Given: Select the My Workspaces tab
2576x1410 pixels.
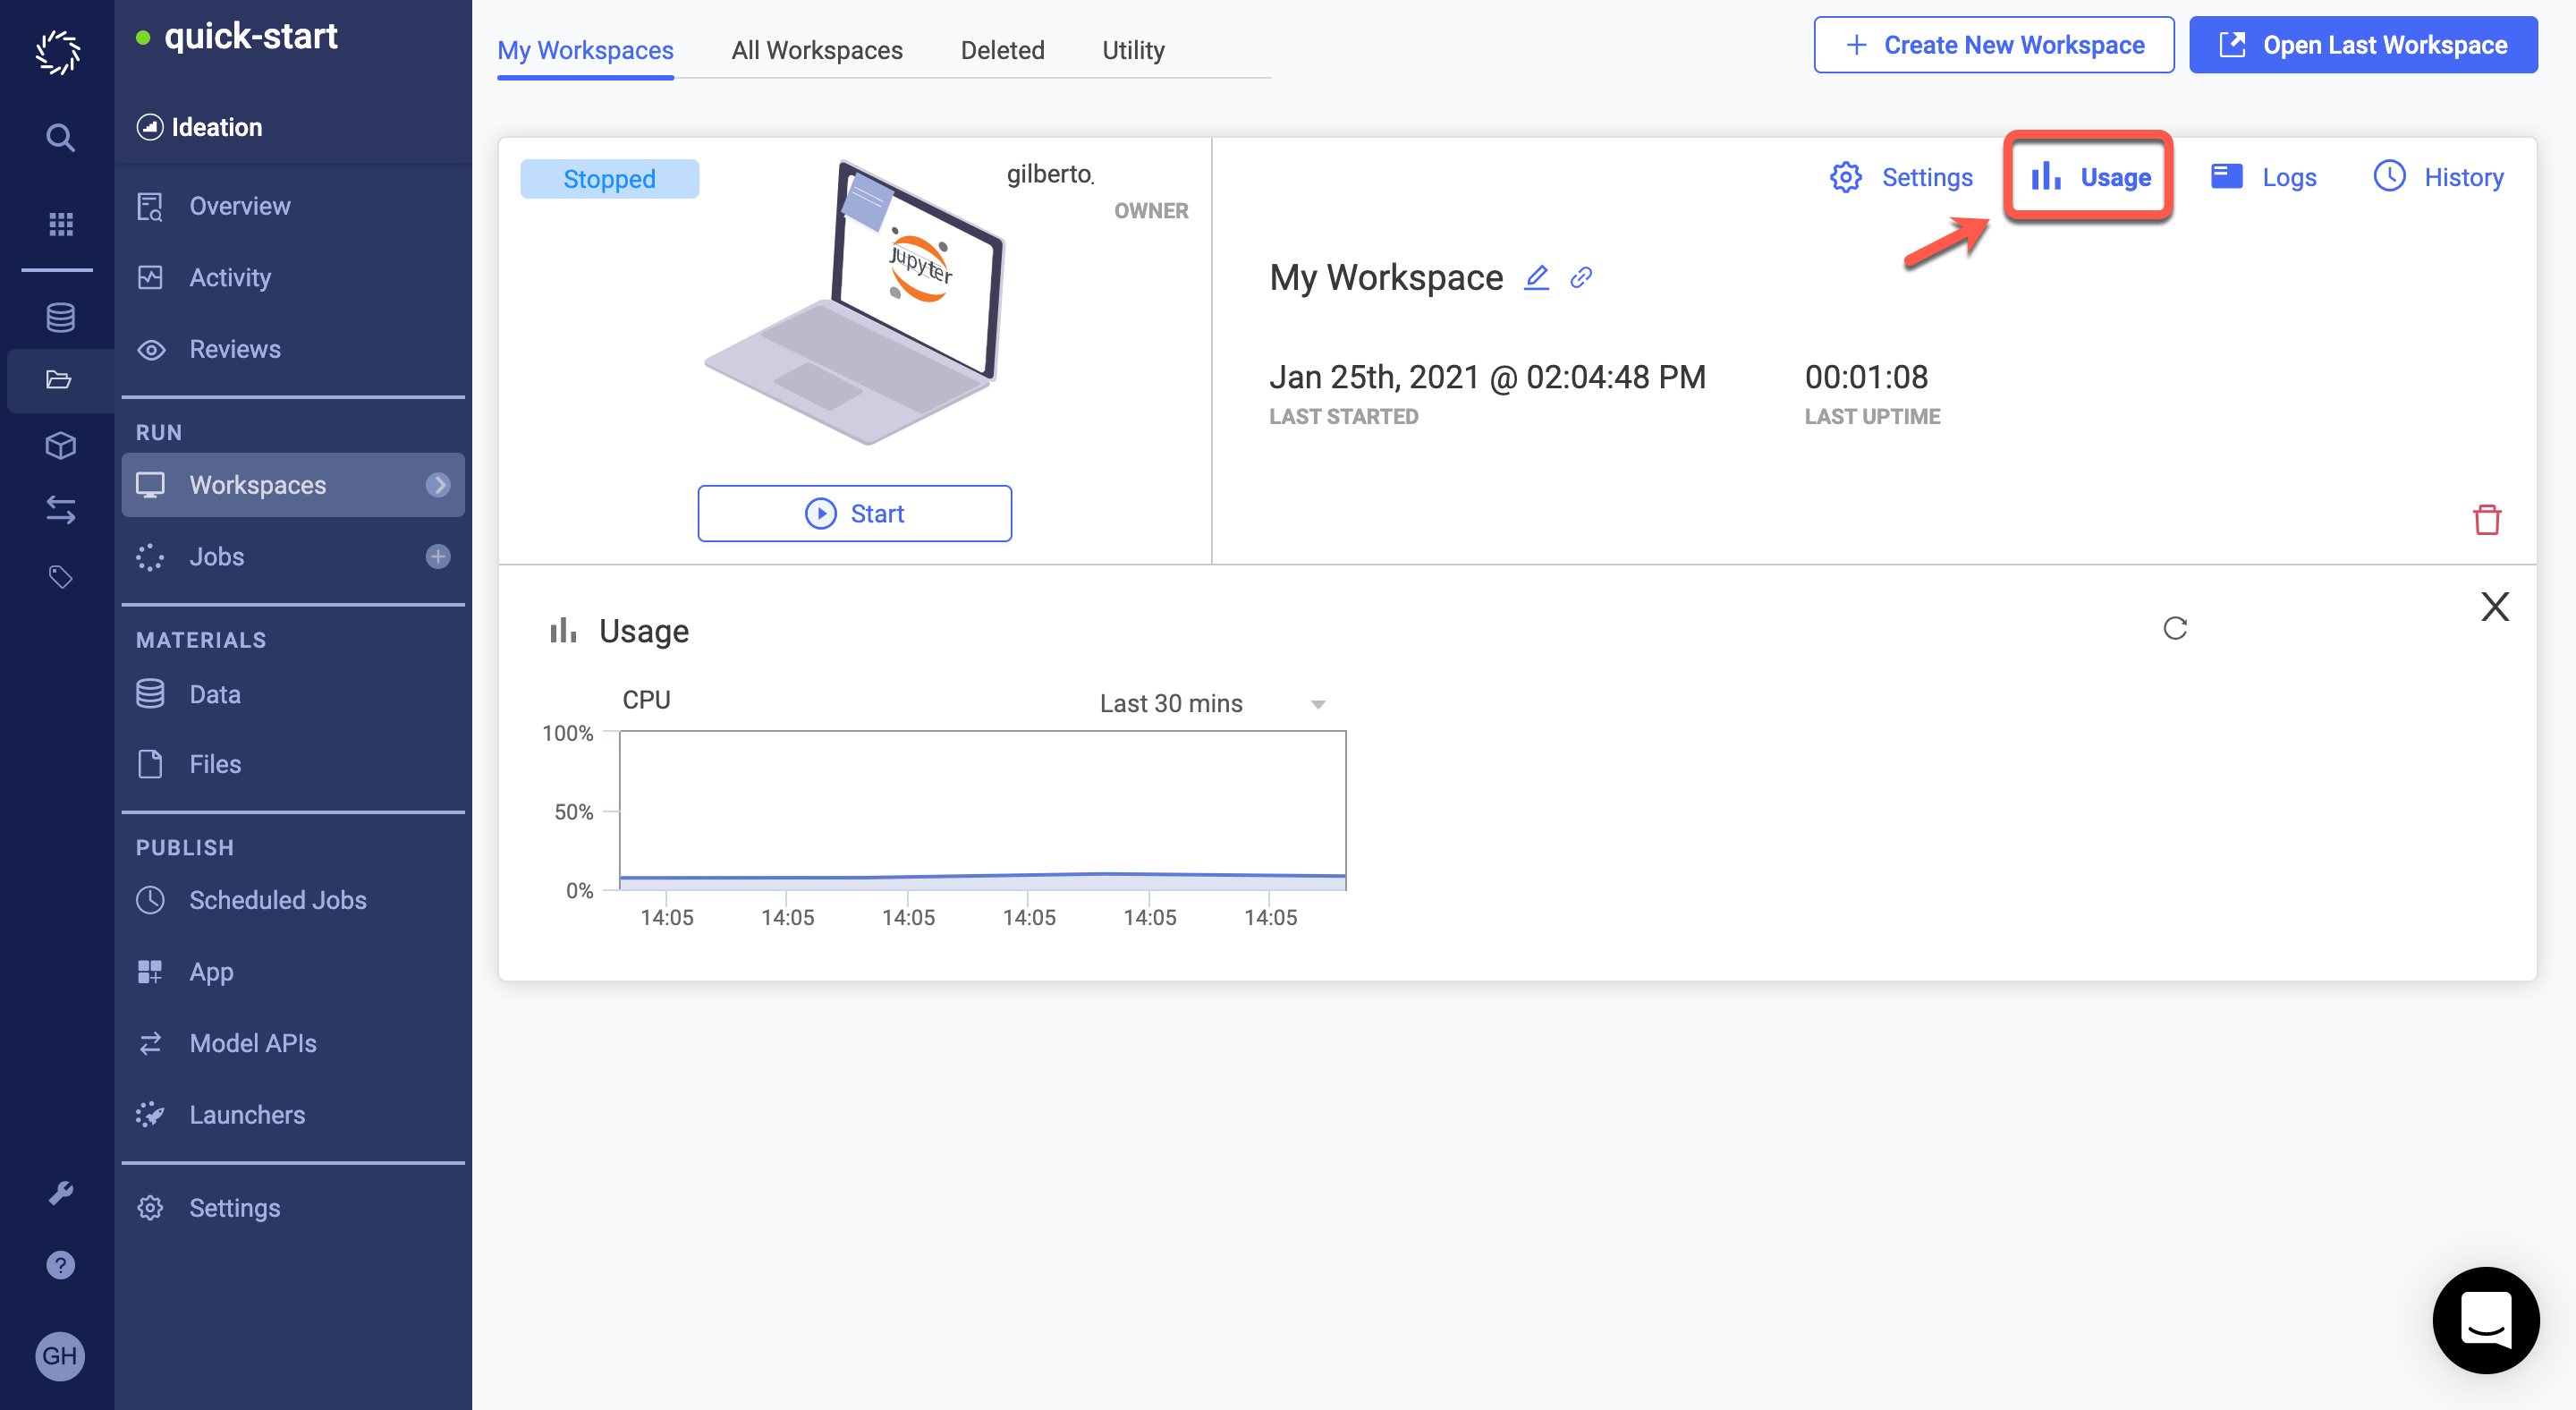Looking at the screenshot, I should pos(585,48).
